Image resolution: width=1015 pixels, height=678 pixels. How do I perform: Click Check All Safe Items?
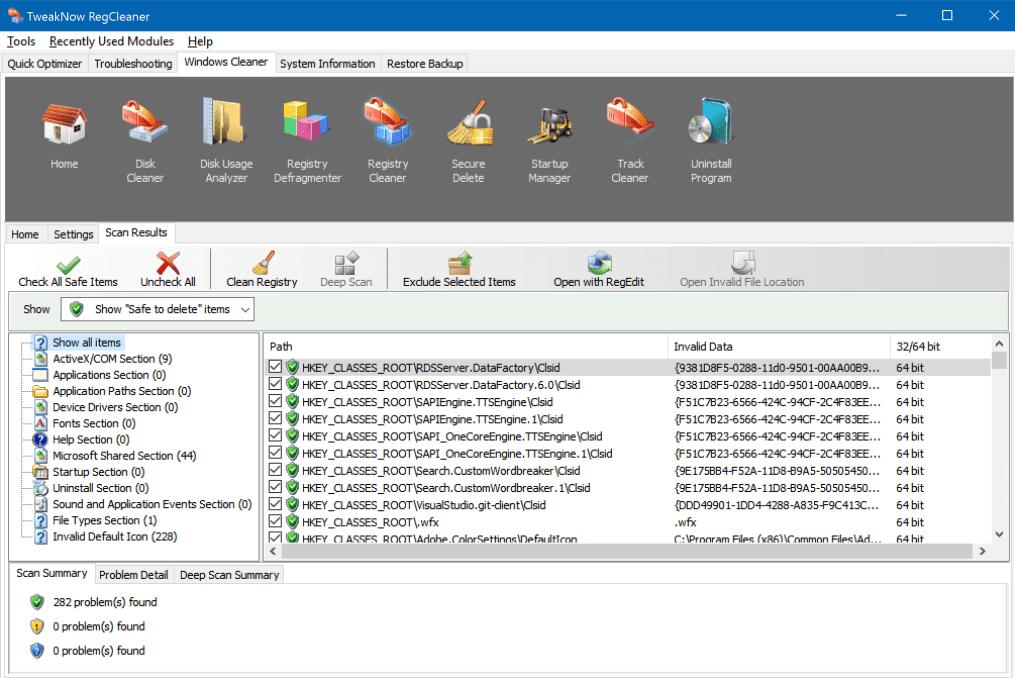68,269
